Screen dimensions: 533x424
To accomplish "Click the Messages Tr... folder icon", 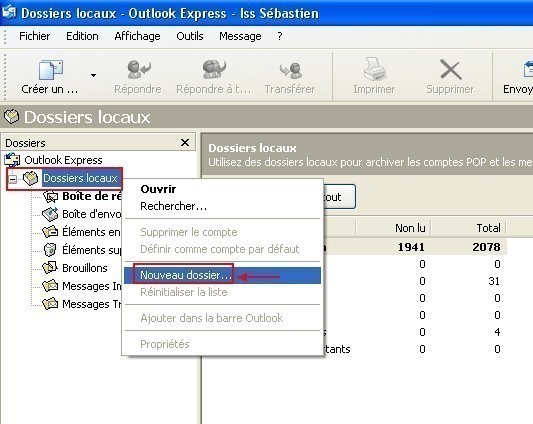I will pyautogui.click(x=50, y=304).
